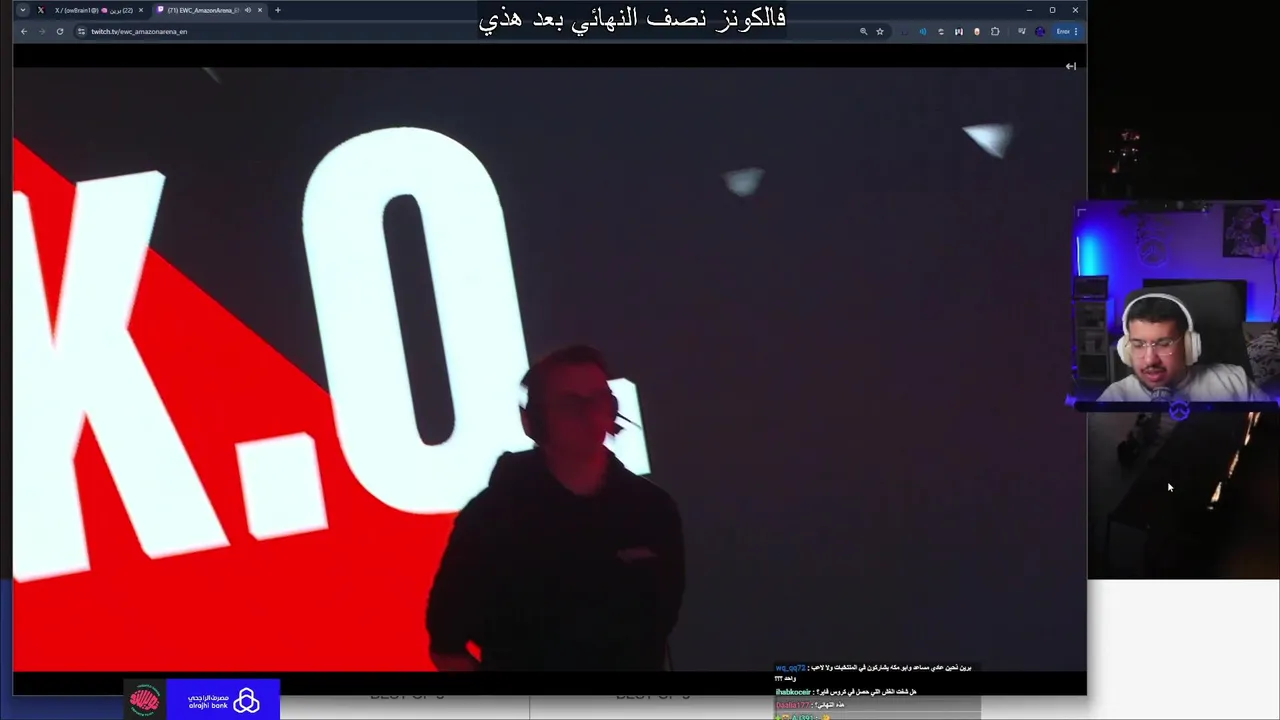Reload the Twitch page
Screen dimensions: 1280x720
(x=60, y=31)
